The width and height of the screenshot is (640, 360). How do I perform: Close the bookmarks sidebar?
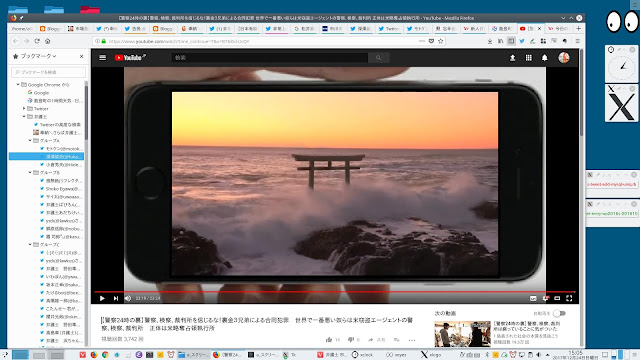pyautogui.click(x=81, y=56)
